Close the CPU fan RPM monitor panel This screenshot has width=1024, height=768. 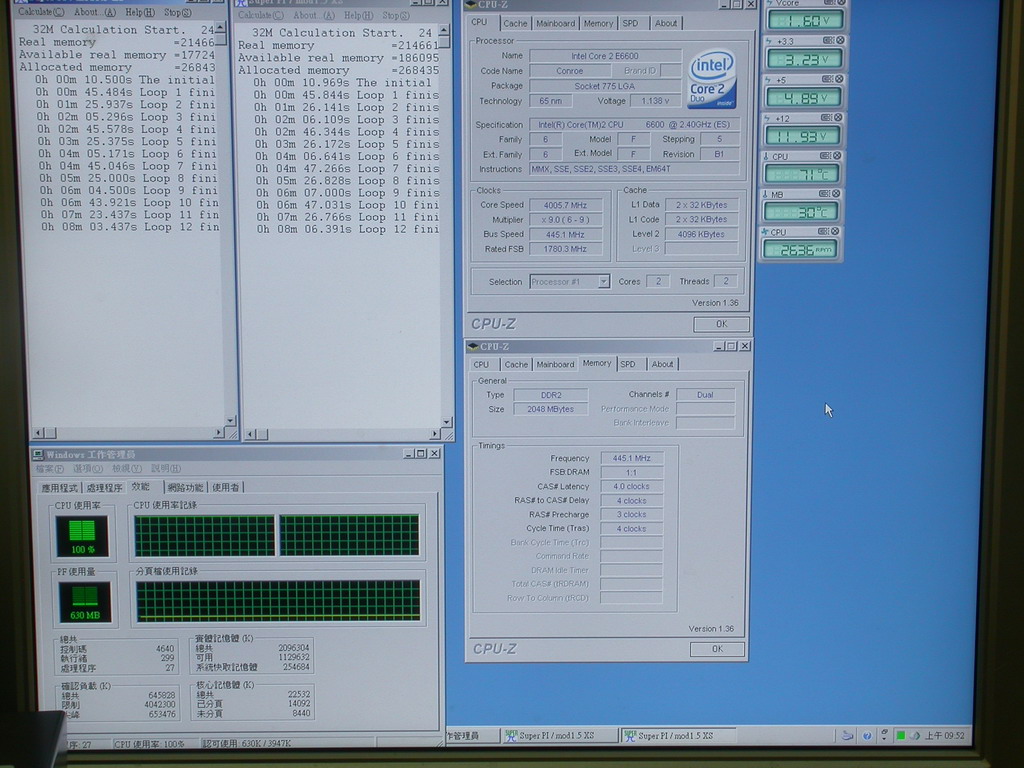point(835,231)
